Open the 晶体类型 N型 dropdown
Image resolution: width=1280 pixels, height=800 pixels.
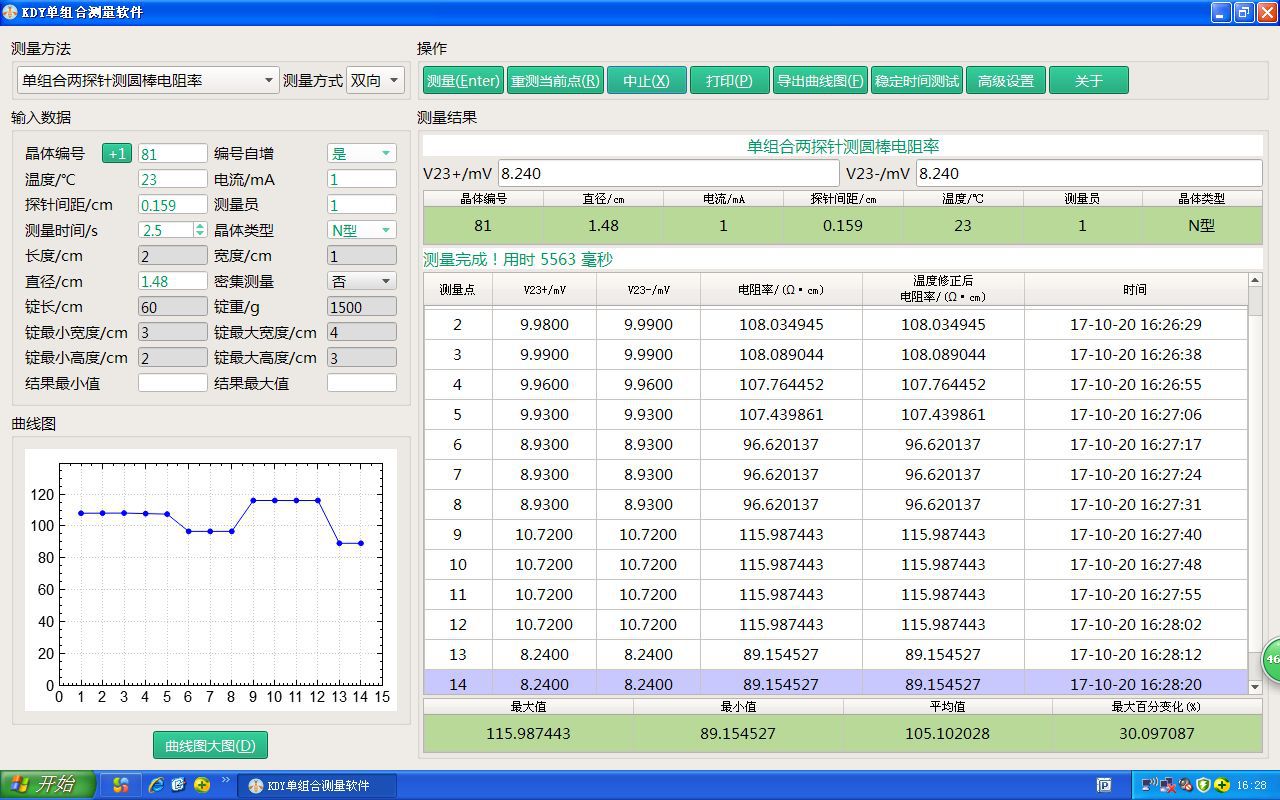pyautogui.click(x=362, y=230)
